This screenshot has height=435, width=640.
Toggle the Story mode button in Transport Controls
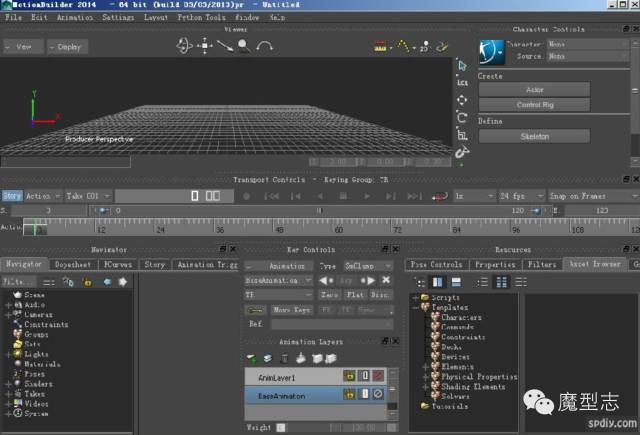pyautogui.click(x=12, y=196)
